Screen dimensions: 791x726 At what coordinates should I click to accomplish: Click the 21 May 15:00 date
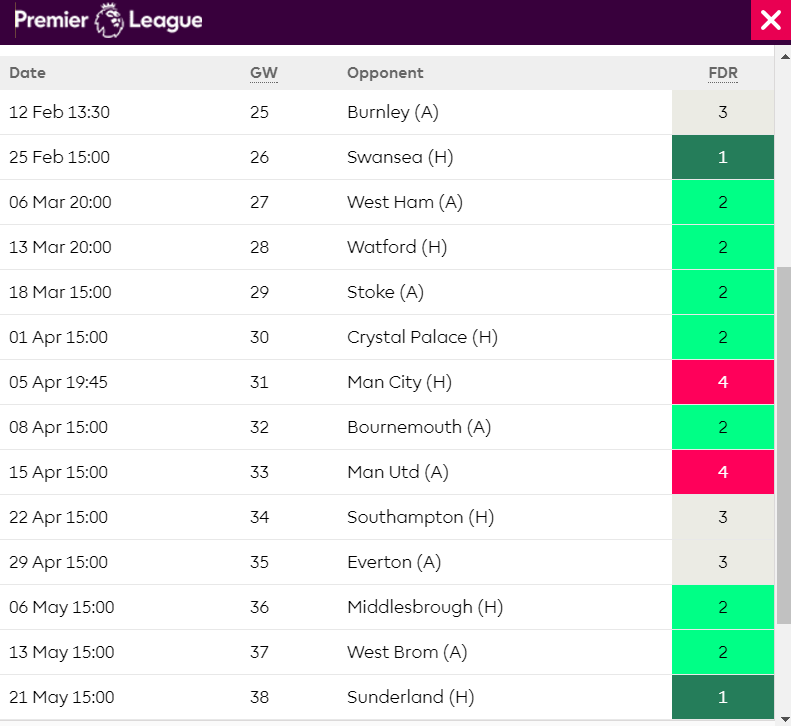[61, 697]
